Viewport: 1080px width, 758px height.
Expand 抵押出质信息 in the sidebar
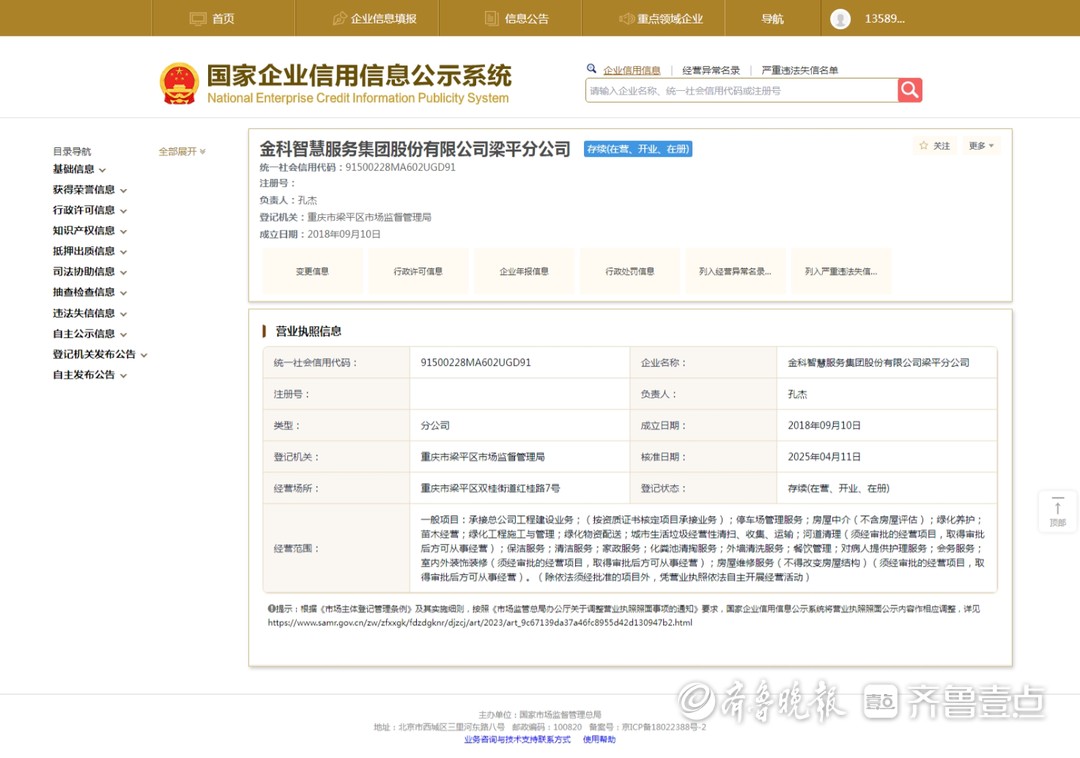tap(90, 251)
